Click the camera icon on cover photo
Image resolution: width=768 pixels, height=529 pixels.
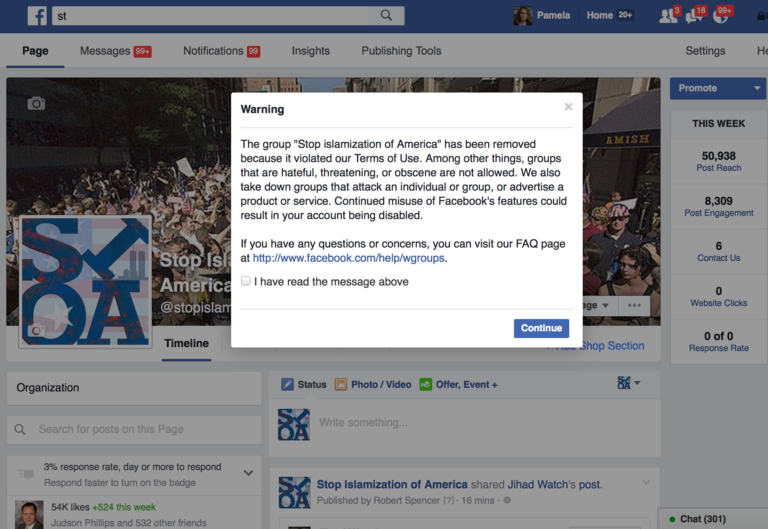(x=36, y=103)
